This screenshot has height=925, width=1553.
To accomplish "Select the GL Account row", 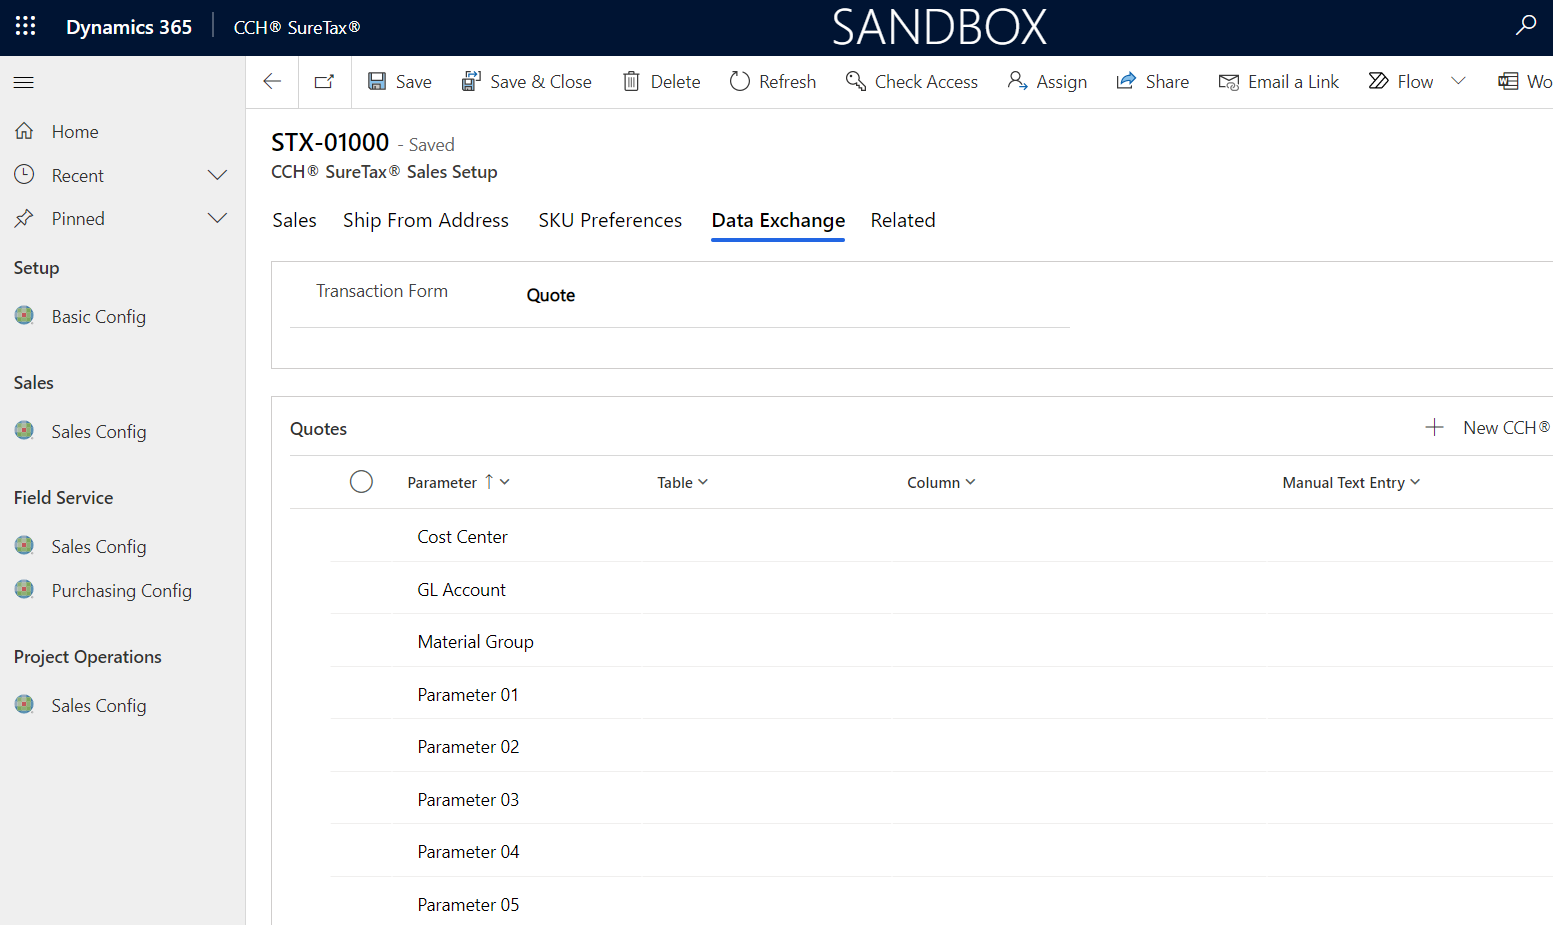I will tap(941, 589).
